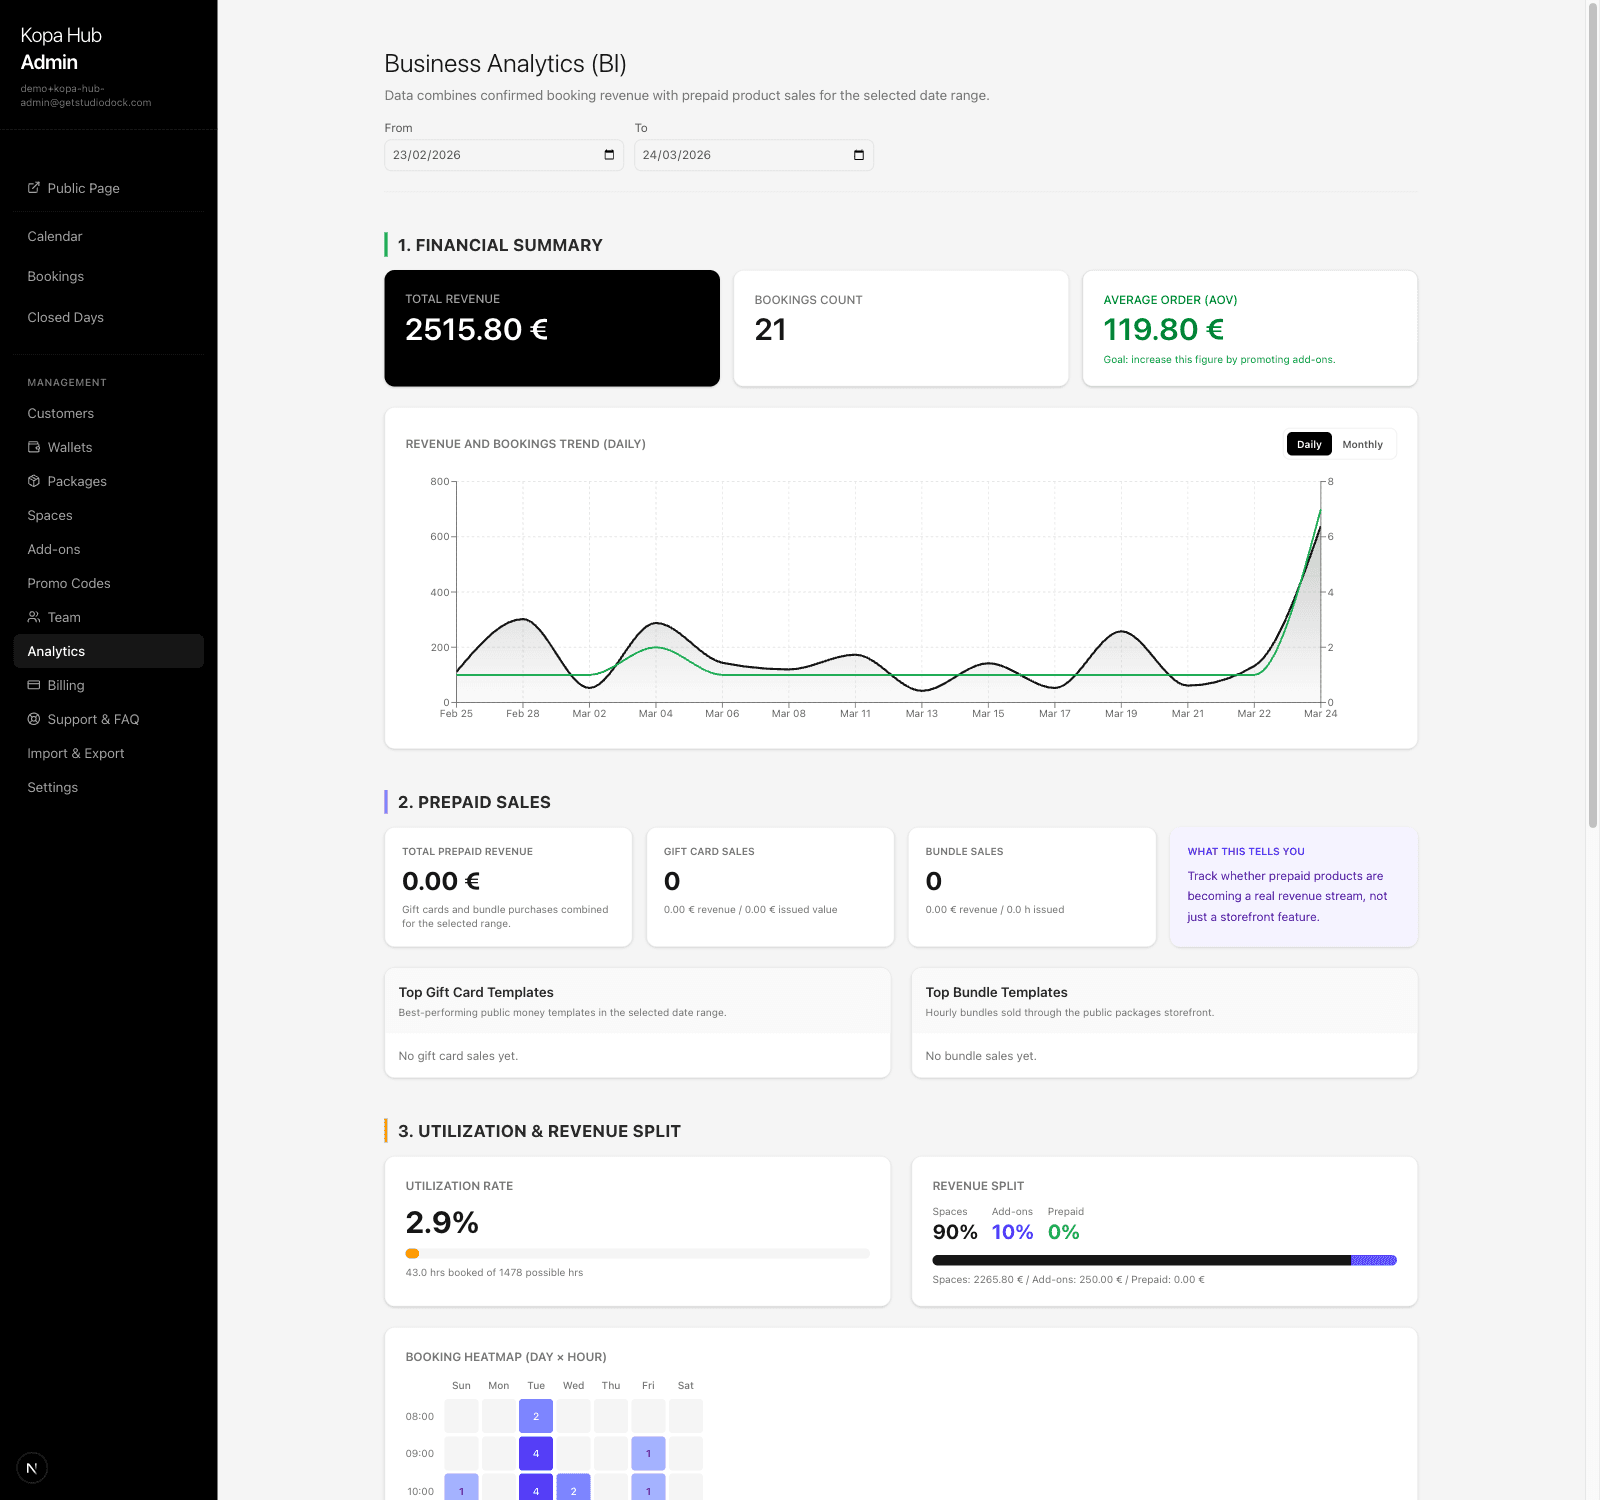
Task: Navigate to Closed Days
Action: (65, 317)
